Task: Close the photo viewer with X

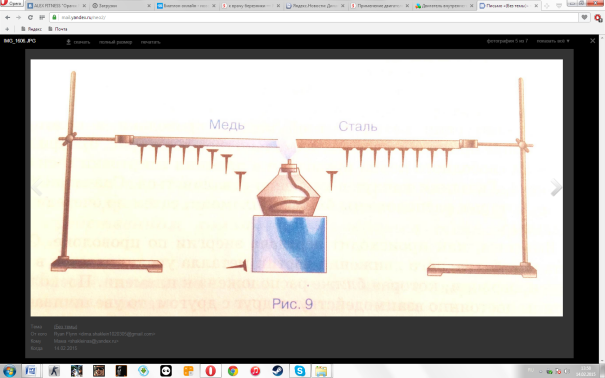Action: click(593, 41)
